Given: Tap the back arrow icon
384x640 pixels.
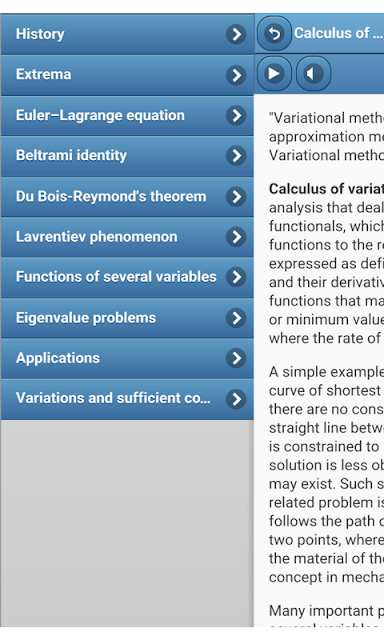Looking at the screenshot, I should (274, 33).
